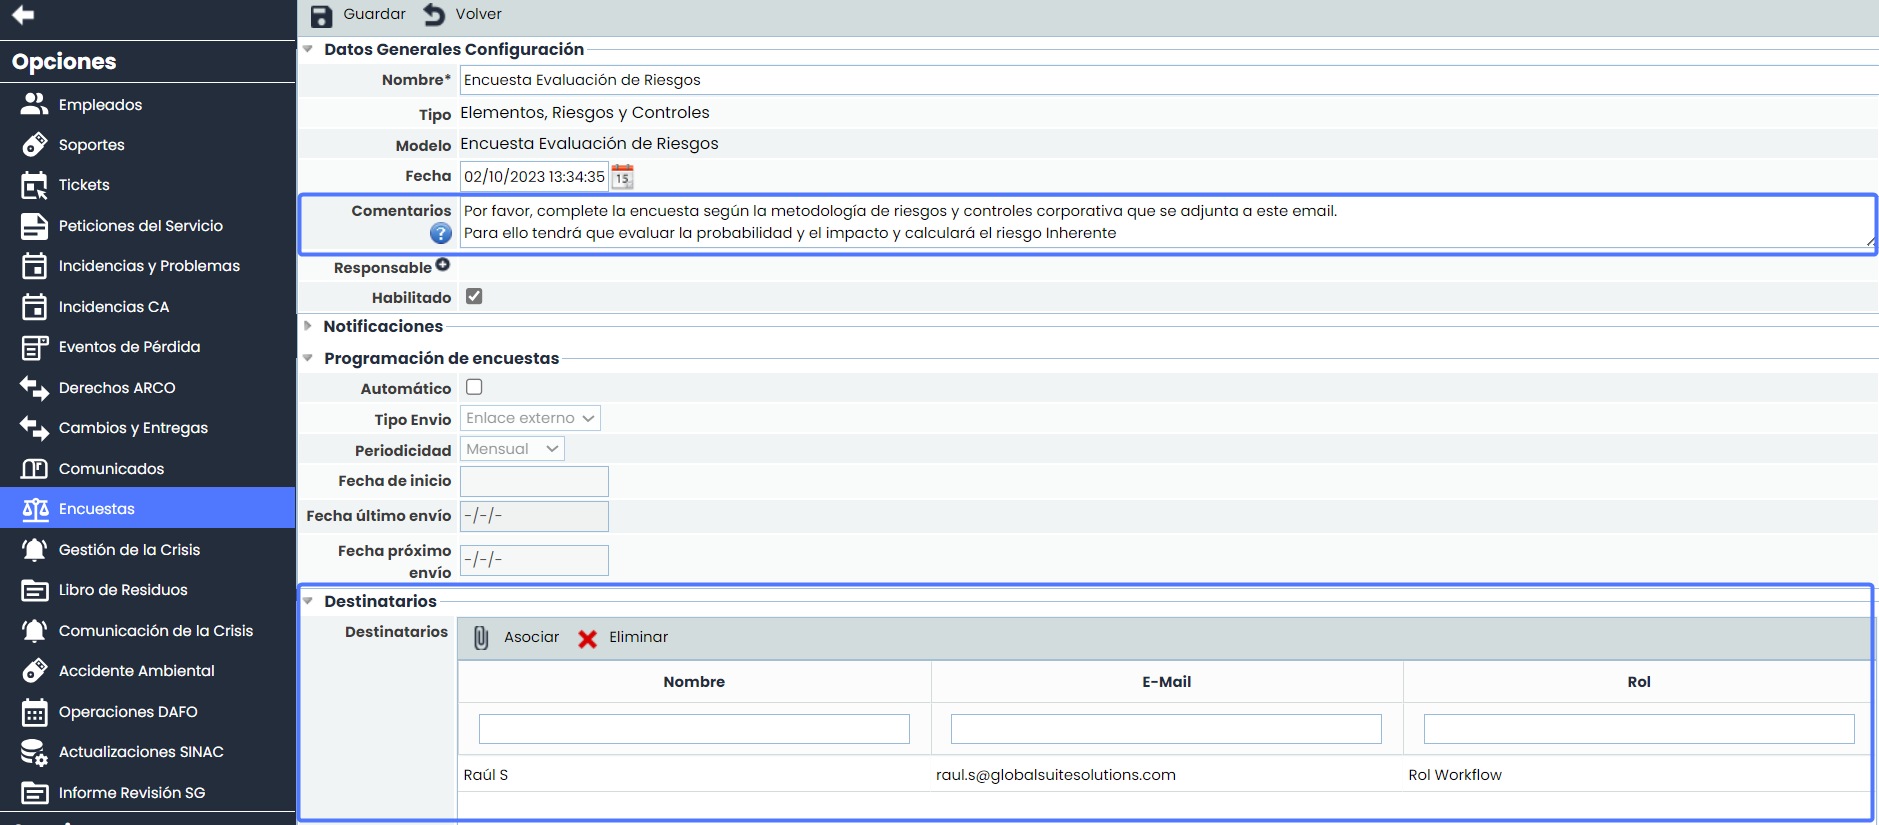Uncheck the Habilitado checkbox
The width and height of the screenshot is (1879, 825).
point(474,296)
